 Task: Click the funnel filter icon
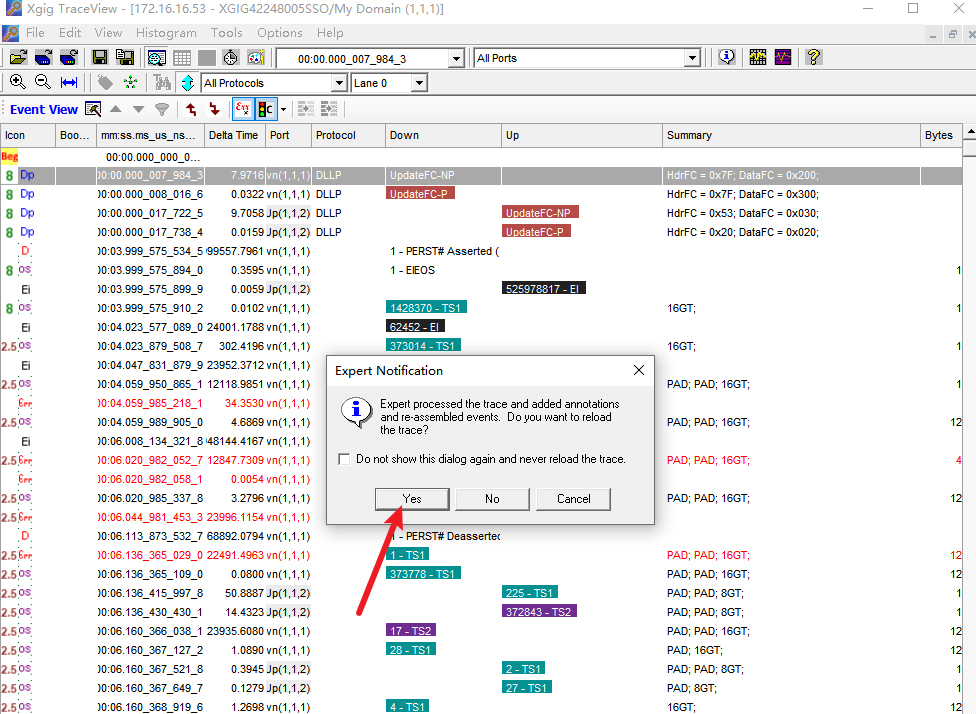tap(162, 110)
